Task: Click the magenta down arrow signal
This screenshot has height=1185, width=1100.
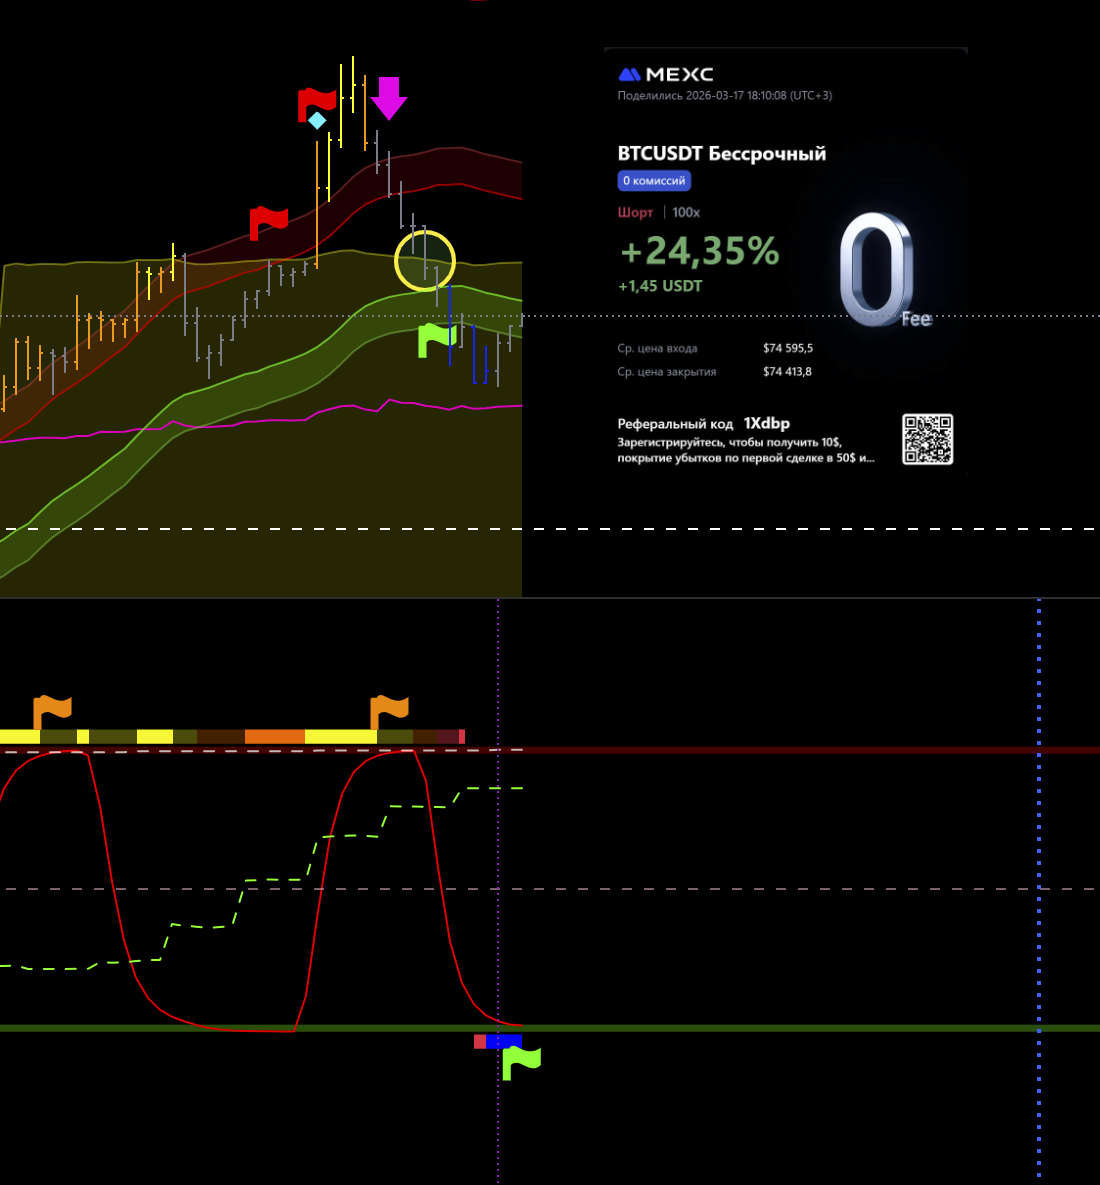Action: click(388, 98)
